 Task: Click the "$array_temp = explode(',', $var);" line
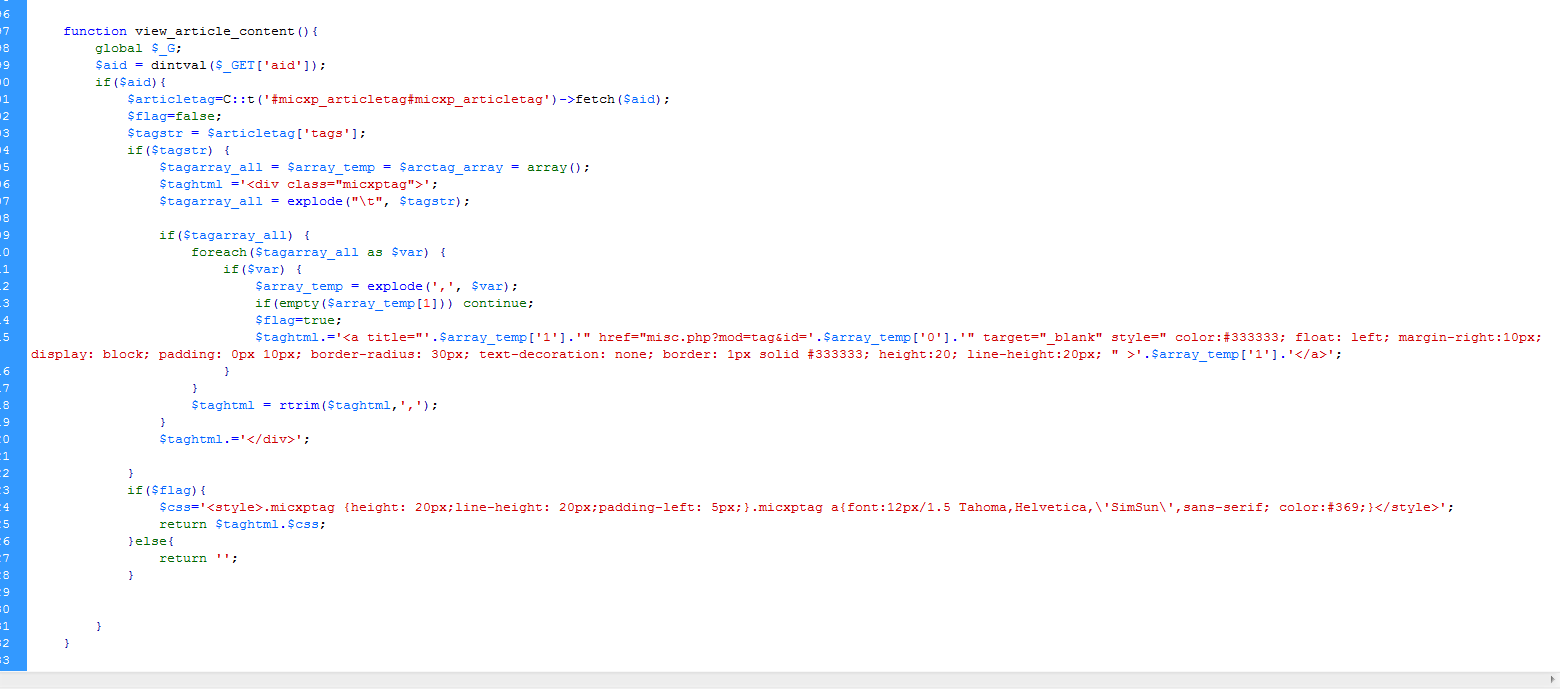point(387,286)
